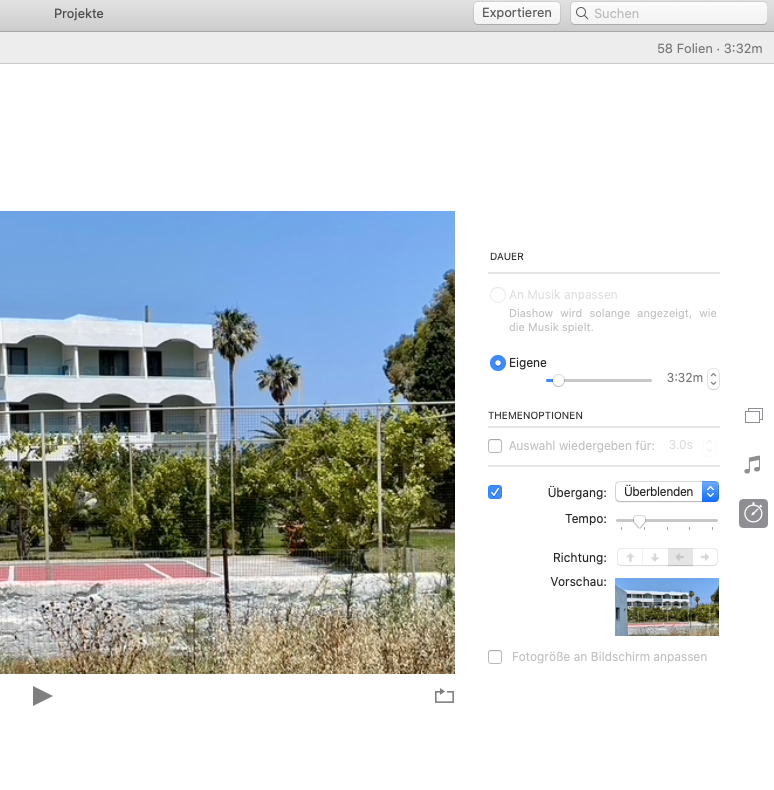Open the Überblenden transition dropdown
This screenshot has height=790, width=774.
666,492
